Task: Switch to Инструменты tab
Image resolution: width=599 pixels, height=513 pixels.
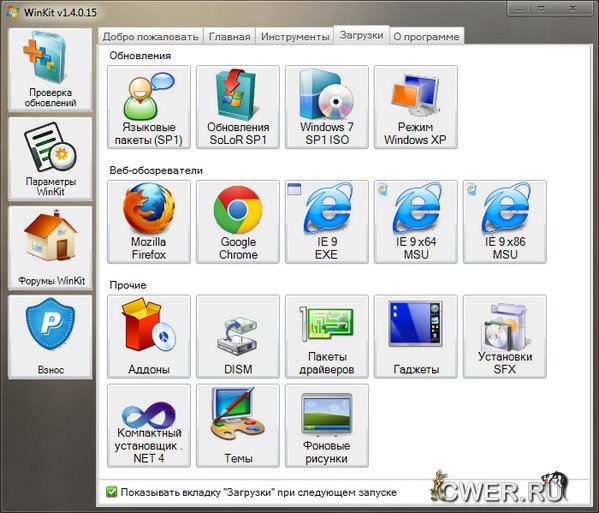Action: 295,37
